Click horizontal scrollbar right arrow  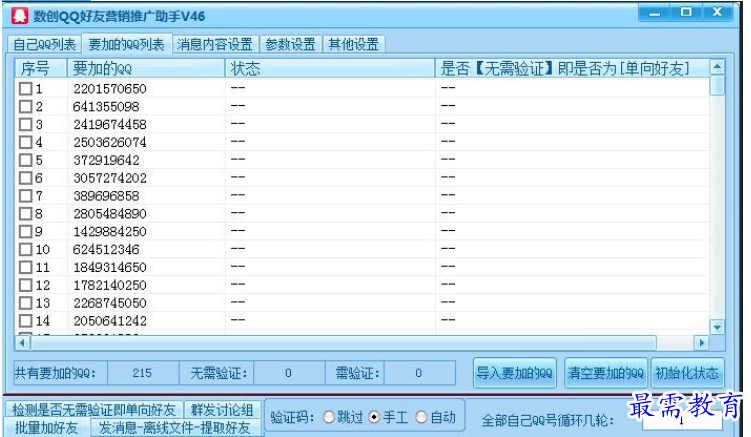pyautogui.click(x=702, y=343)
